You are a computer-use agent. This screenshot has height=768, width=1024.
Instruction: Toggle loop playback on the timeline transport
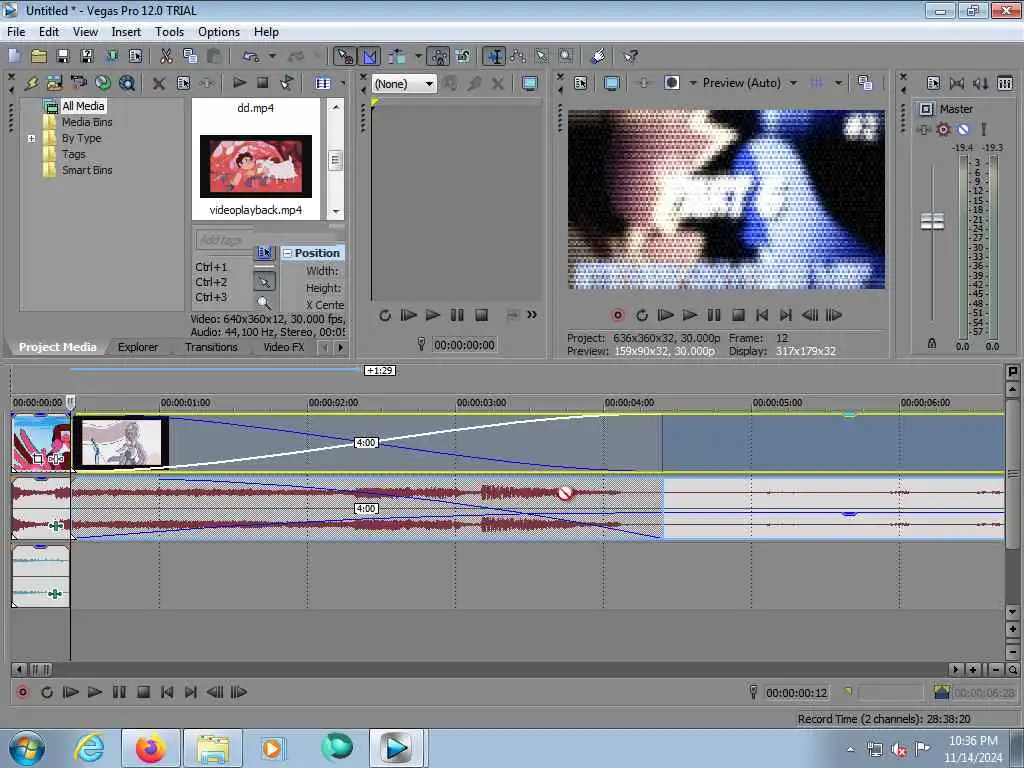click(47, 692)
